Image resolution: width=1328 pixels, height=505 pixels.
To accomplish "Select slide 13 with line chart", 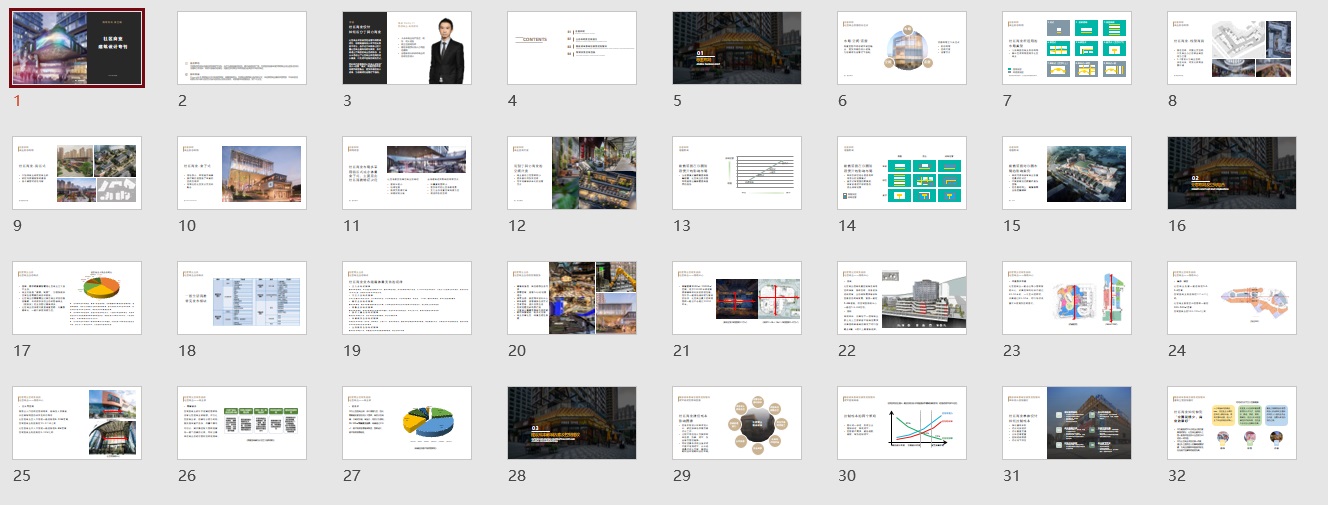I will 737,173.
